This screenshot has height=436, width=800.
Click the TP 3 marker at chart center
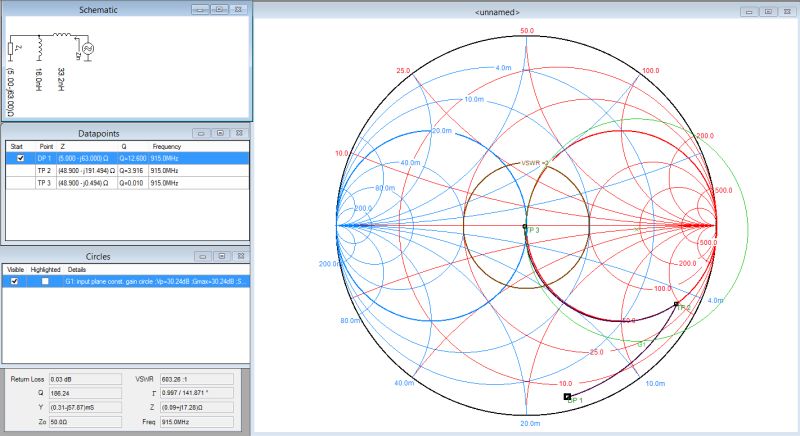coord(524,226)
